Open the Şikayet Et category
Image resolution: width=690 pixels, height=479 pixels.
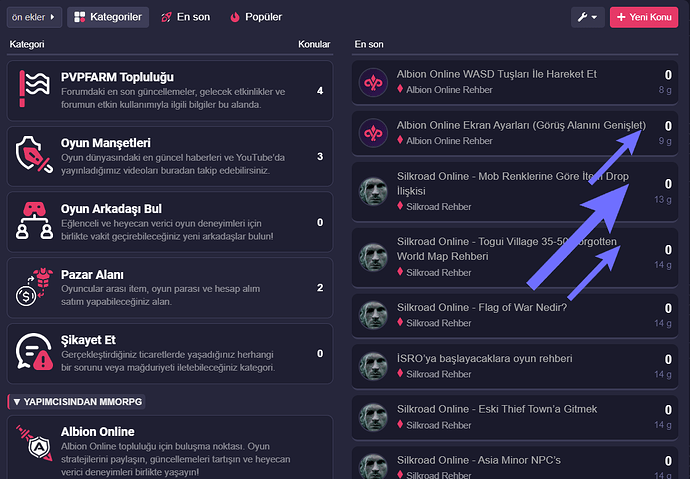pyautogui.click(x=88, y=340)
